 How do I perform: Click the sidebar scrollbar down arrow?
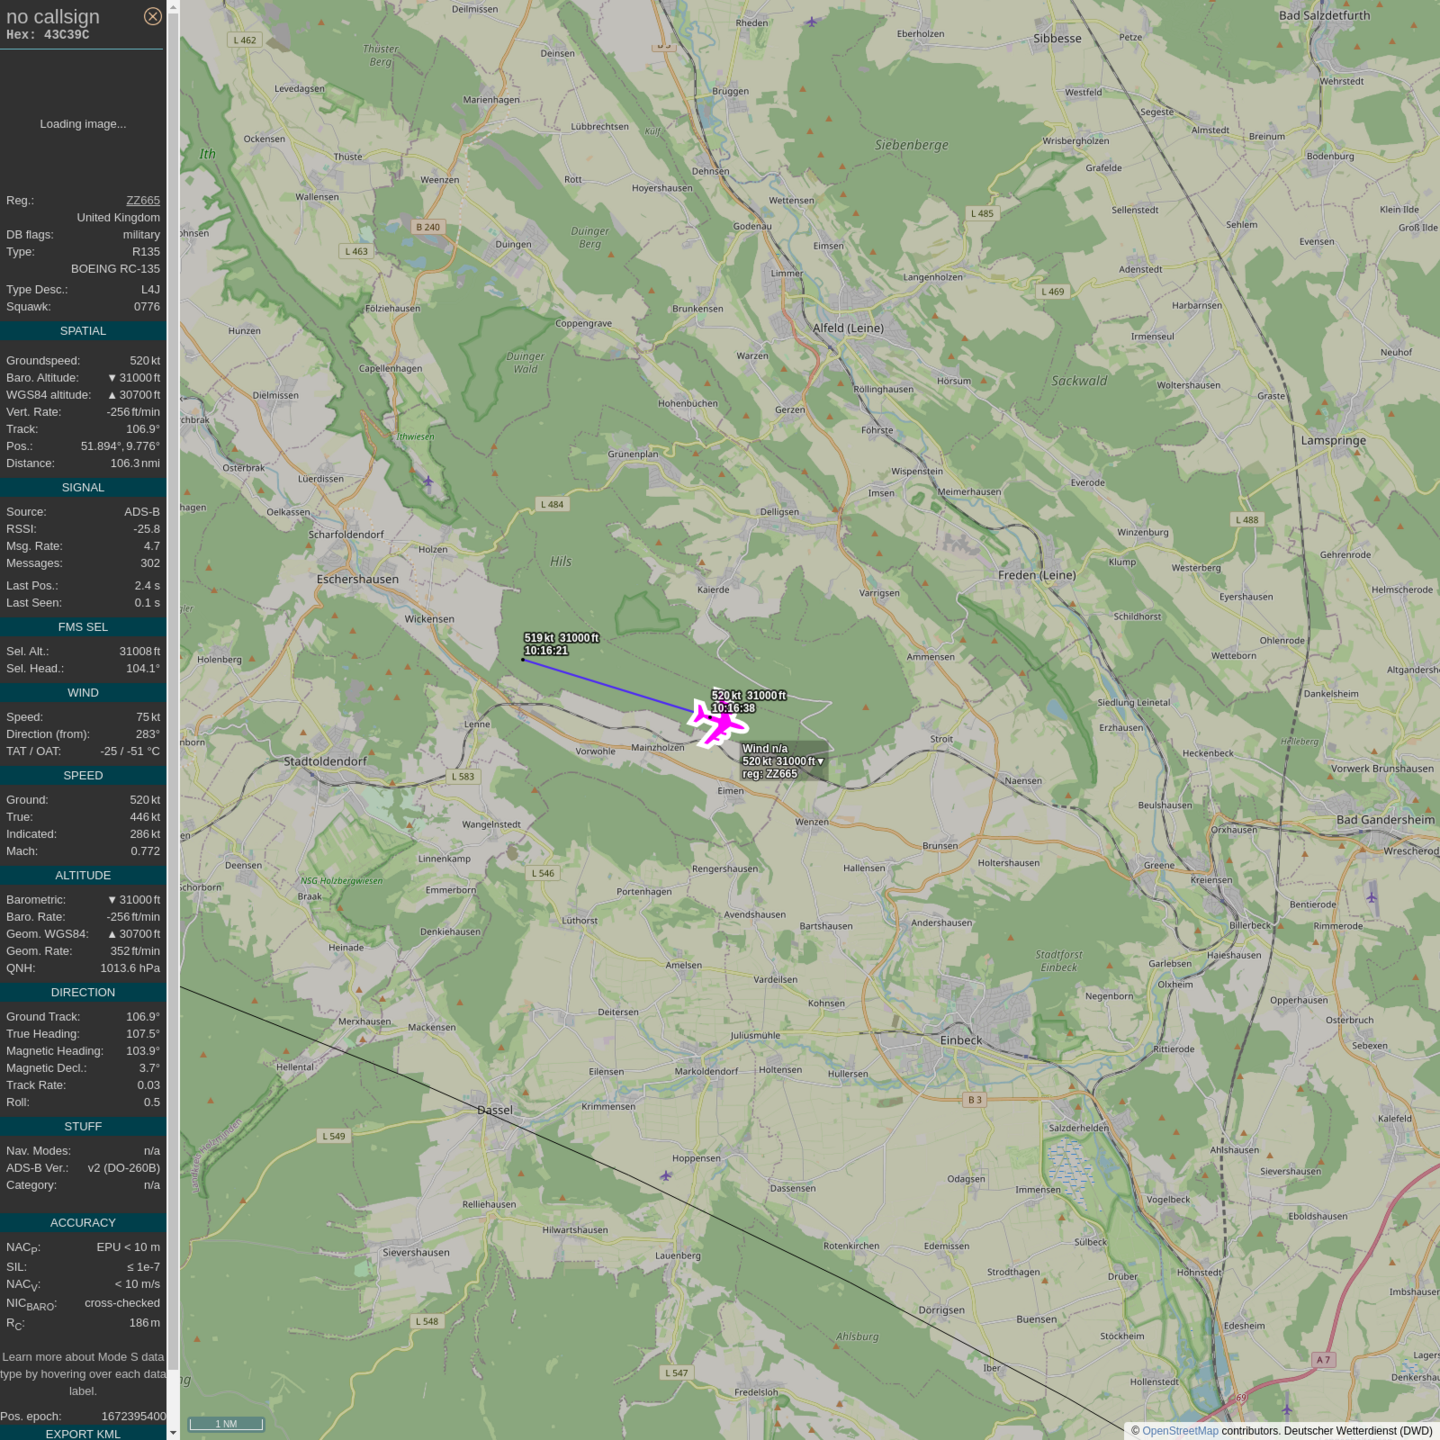[173, 1432]
